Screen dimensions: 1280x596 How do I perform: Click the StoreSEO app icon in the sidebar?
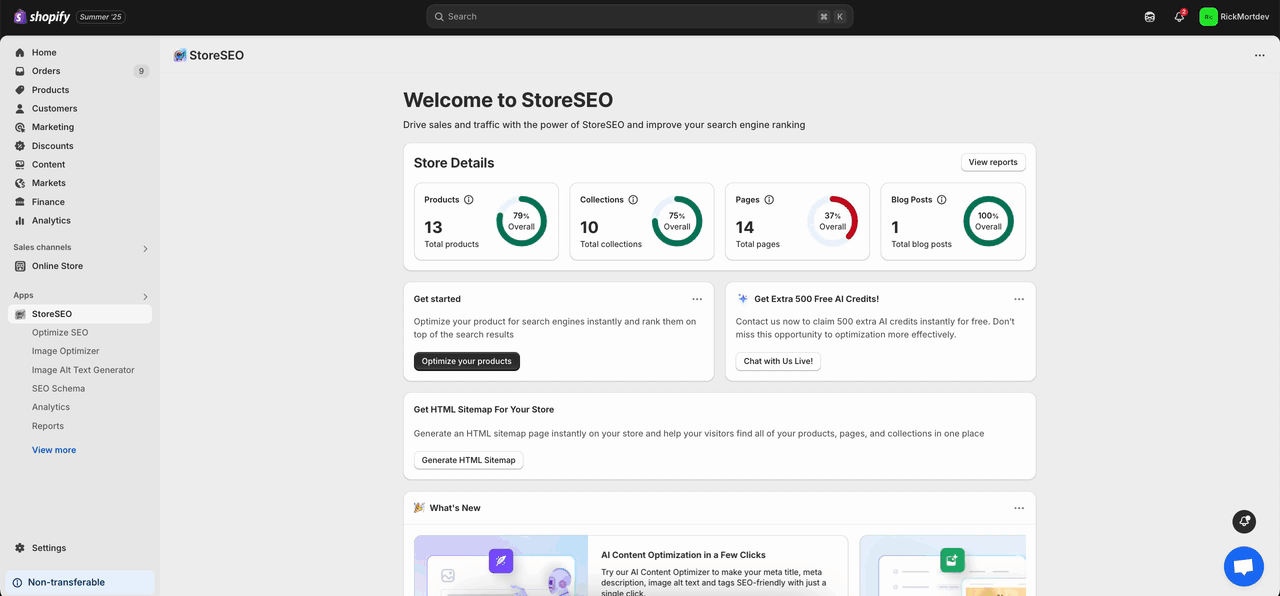coord(20,314)
